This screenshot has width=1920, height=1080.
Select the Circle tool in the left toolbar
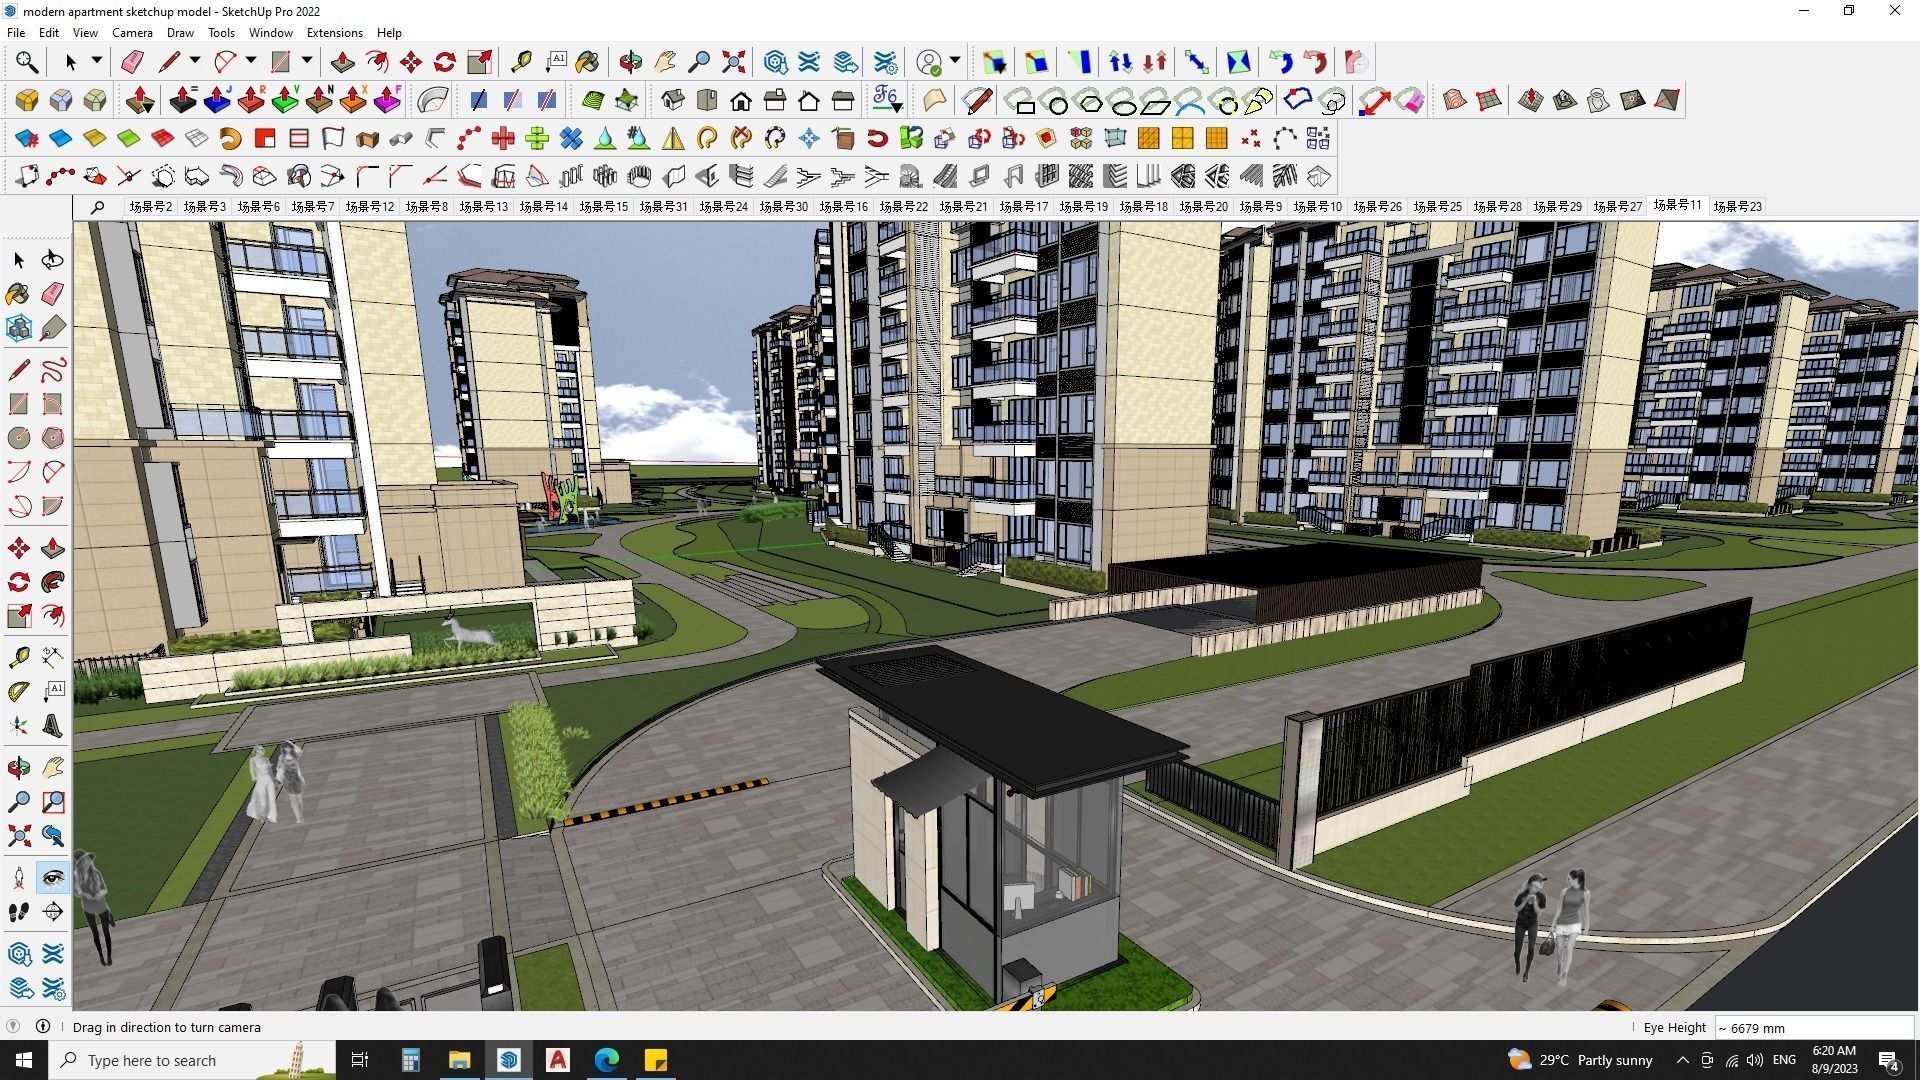[x=19, y=438]
